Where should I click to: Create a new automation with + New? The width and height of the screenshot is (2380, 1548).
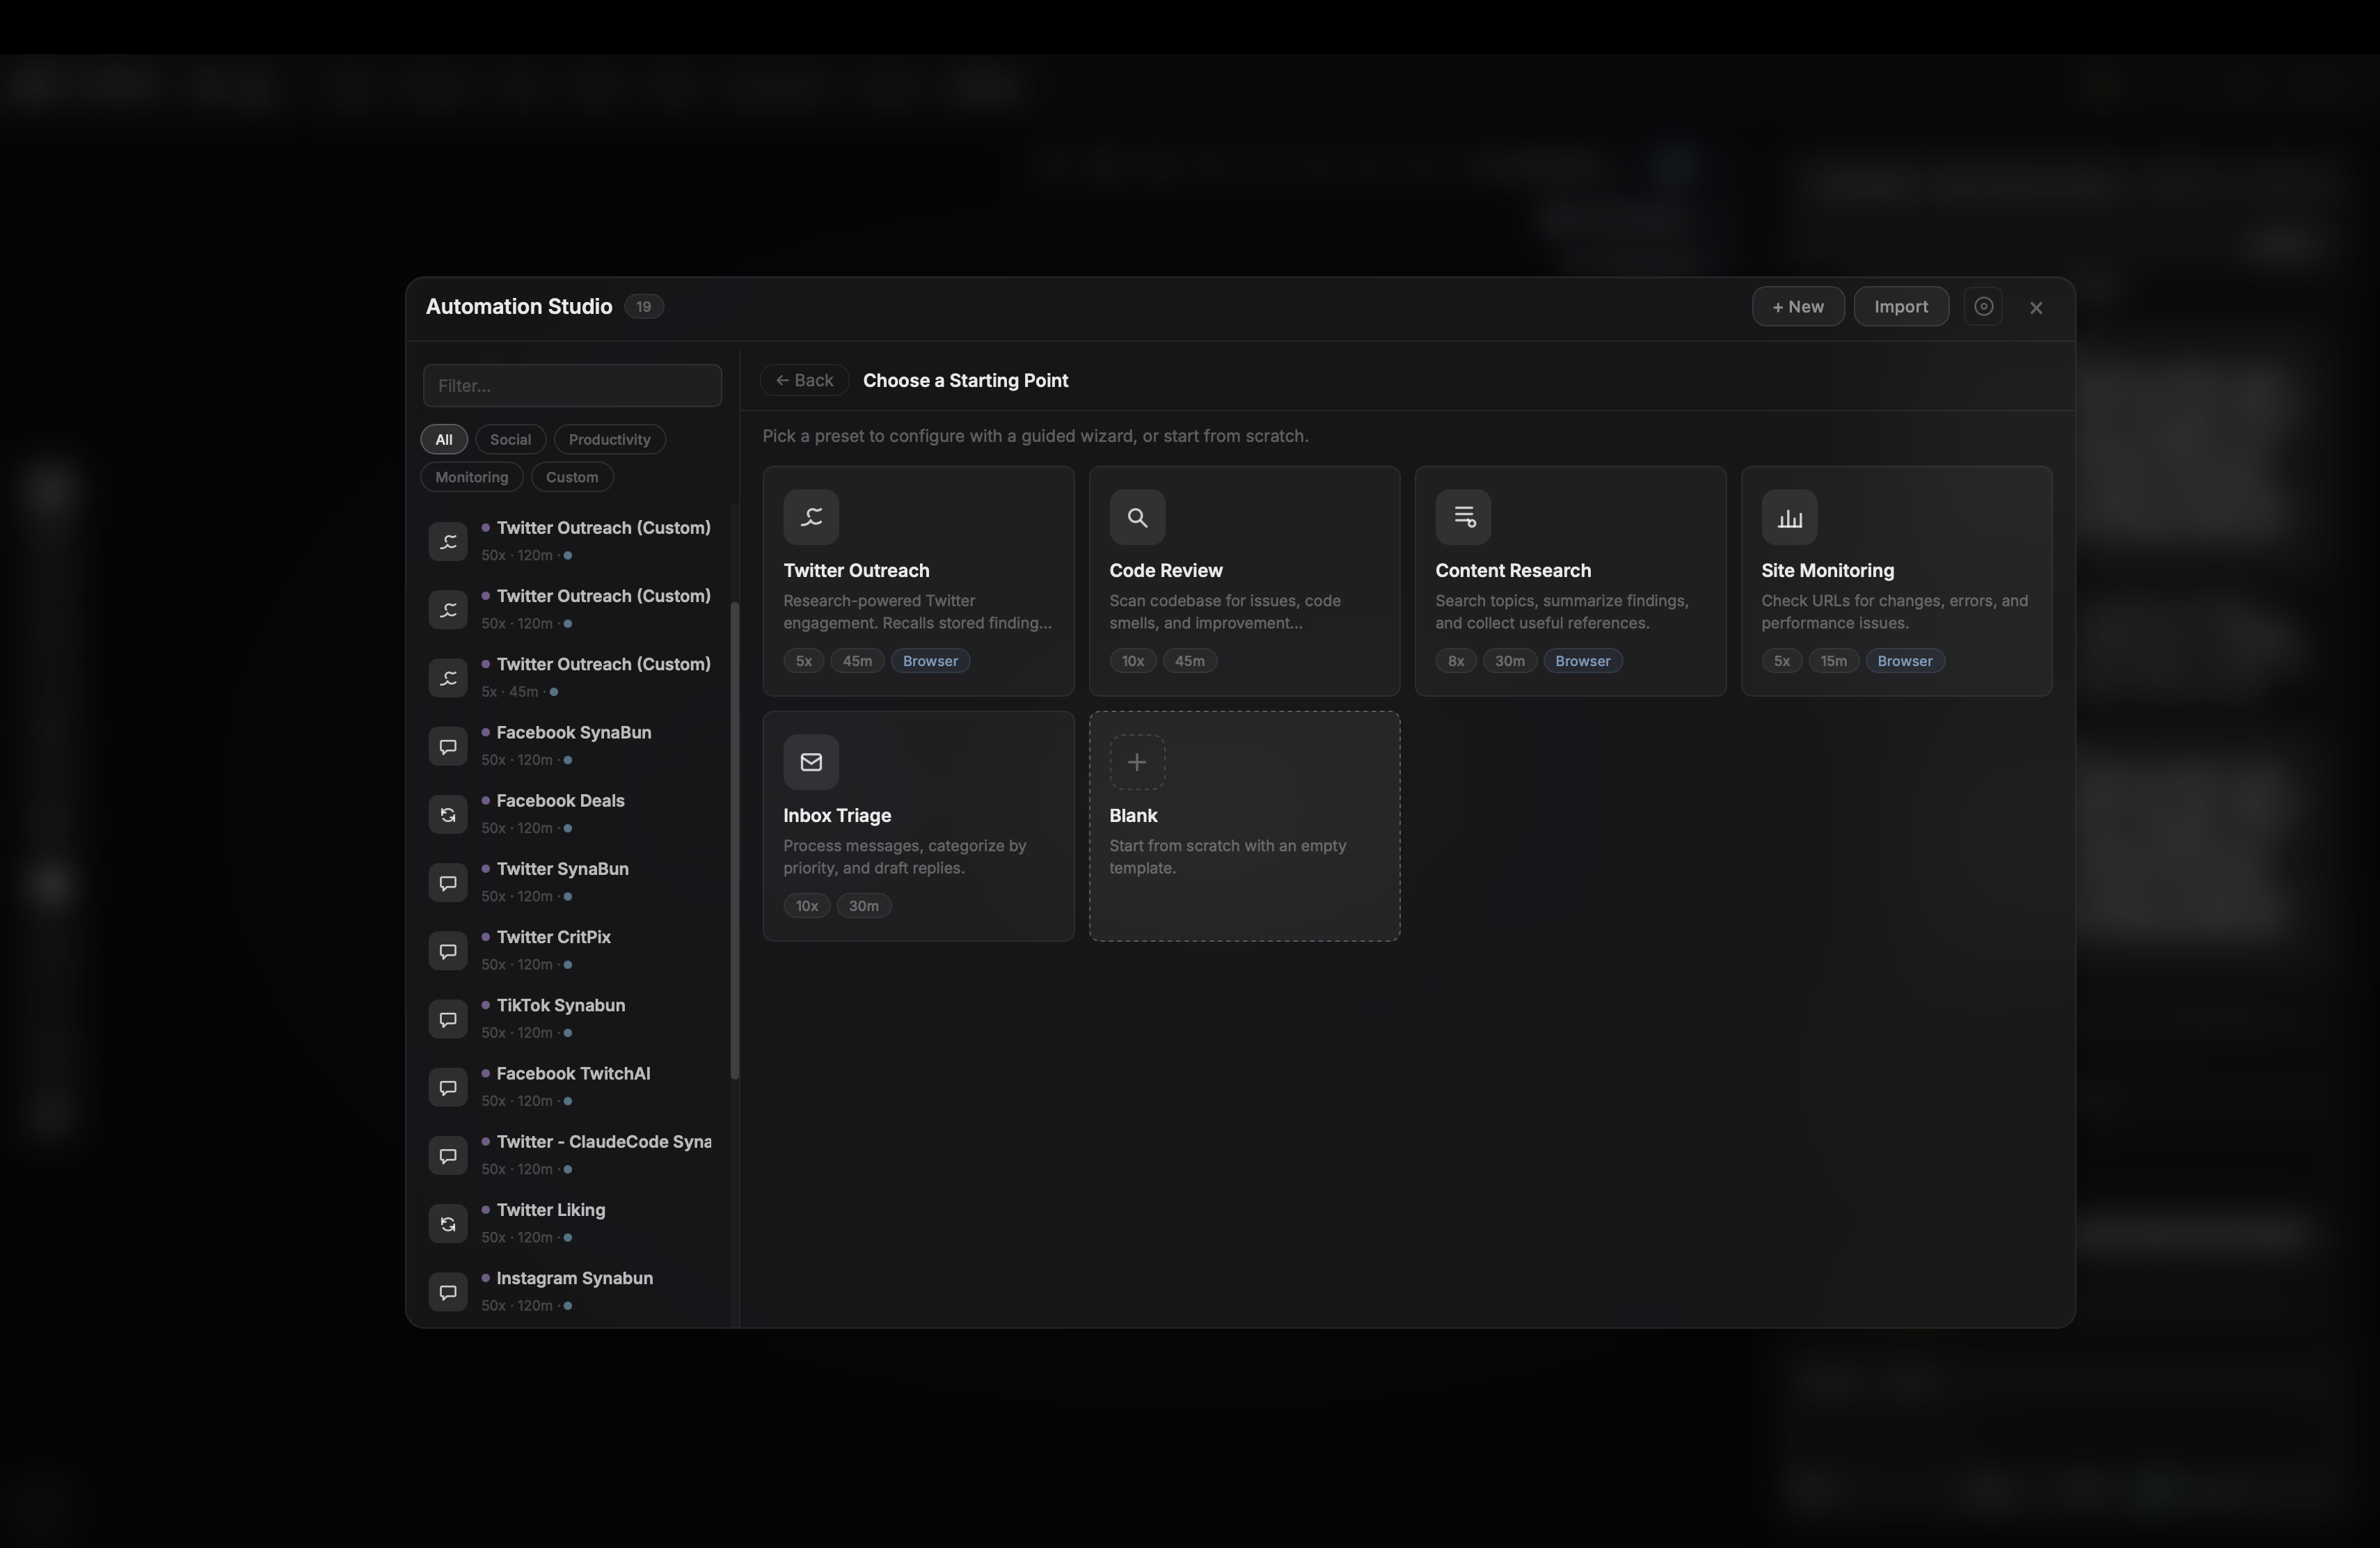pos(1798,306)
